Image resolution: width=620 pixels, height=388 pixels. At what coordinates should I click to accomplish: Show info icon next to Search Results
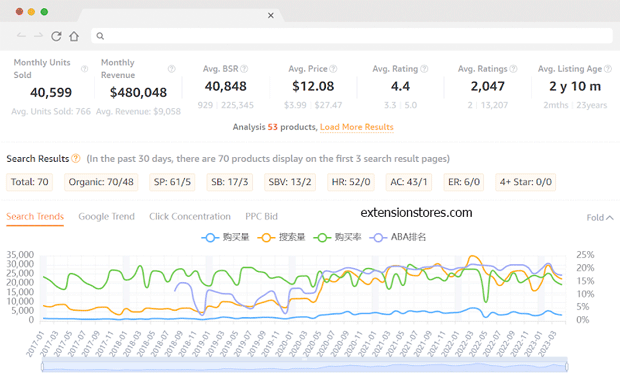(x=76, y=159)
